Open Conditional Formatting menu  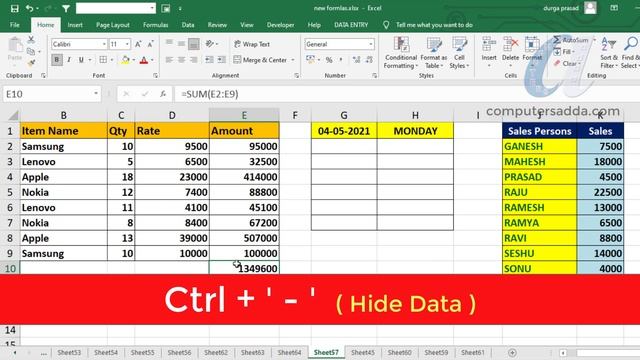click(401, 53)
